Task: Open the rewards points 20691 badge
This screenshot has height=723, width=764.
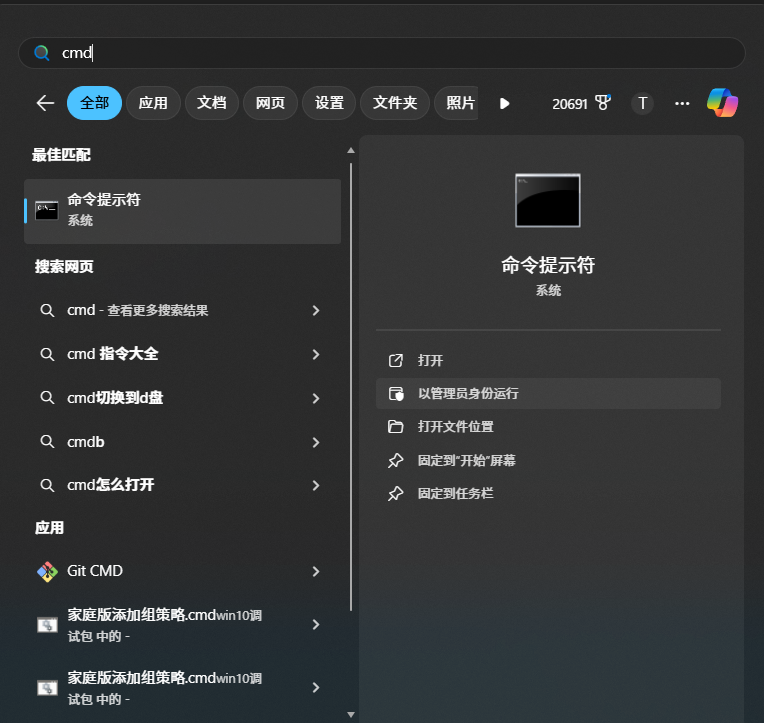Action: coord(581,103)
